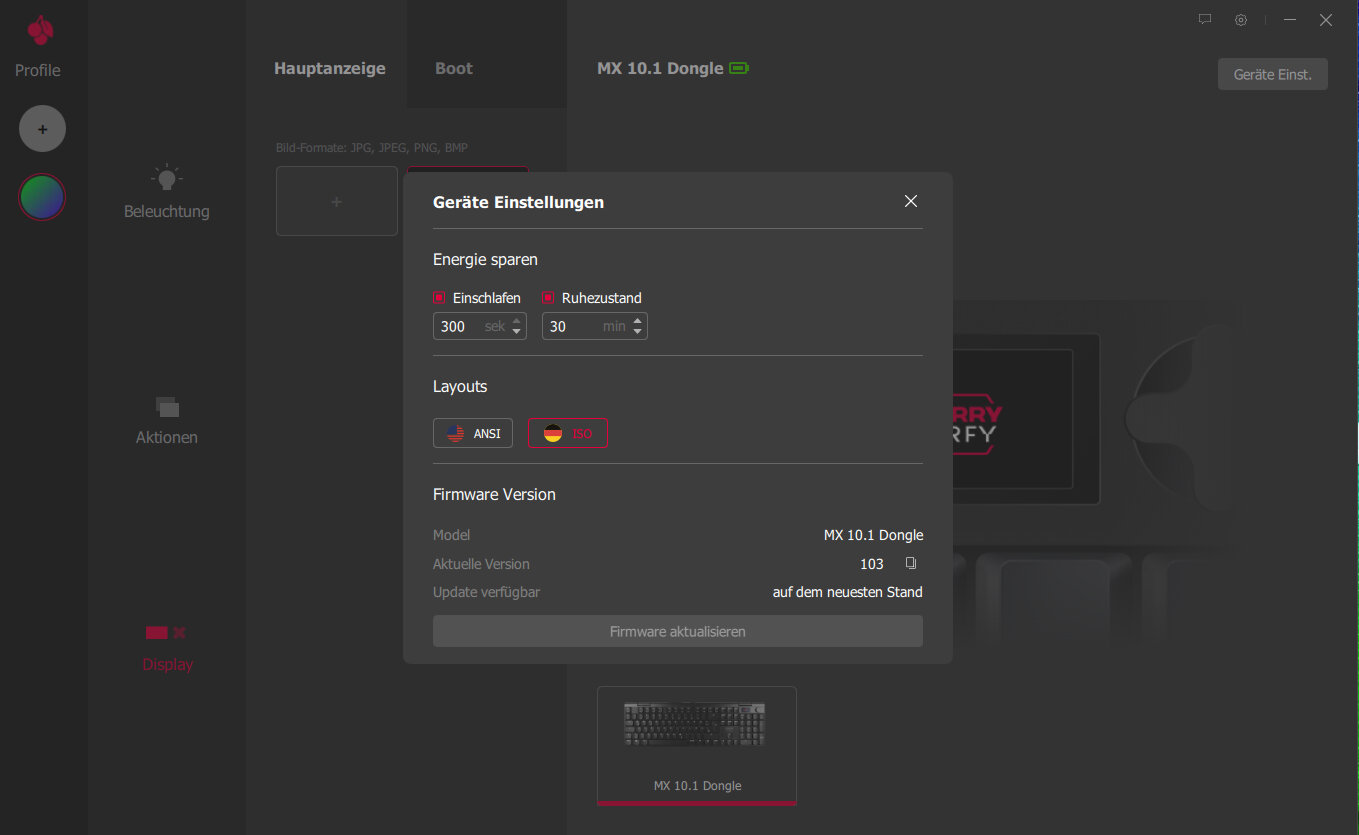Copy the current firmware version number
The height and width of the screenshot is (835, 1359).
(x=910, y=563)
